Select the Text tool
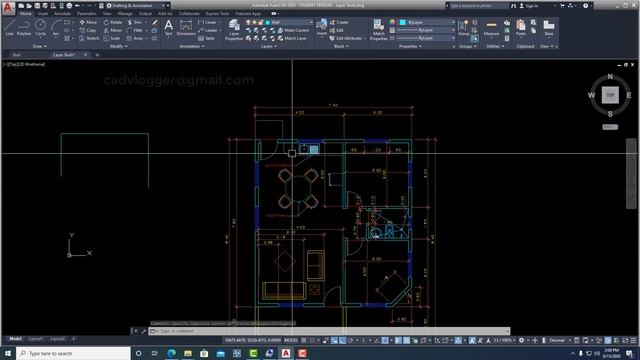The height and width of the screenshot is (360, 640). click(169, 28)
